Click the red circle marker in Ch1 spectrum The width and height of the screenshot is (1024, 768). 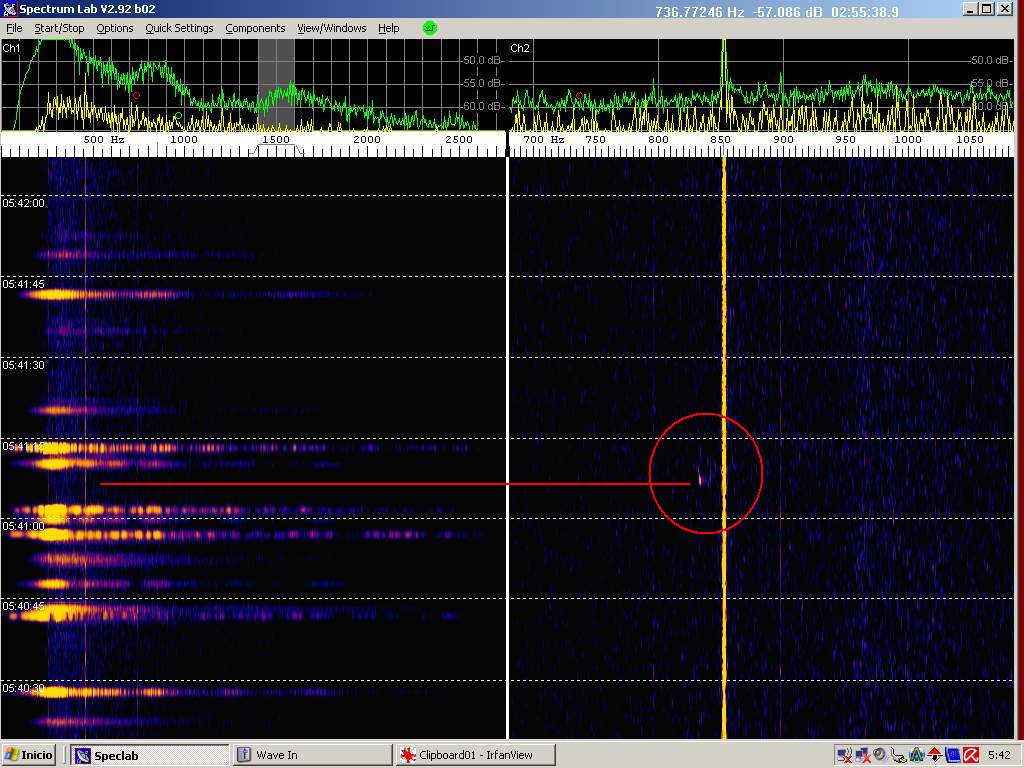click(136, 96)
